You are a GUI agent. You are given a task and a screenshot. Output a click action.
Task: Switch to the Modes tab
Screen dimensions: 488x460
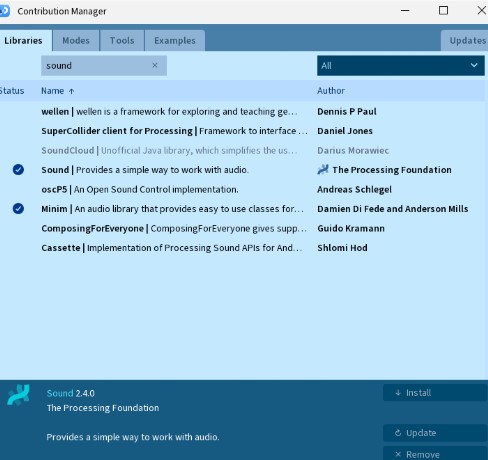coord(76,41)
